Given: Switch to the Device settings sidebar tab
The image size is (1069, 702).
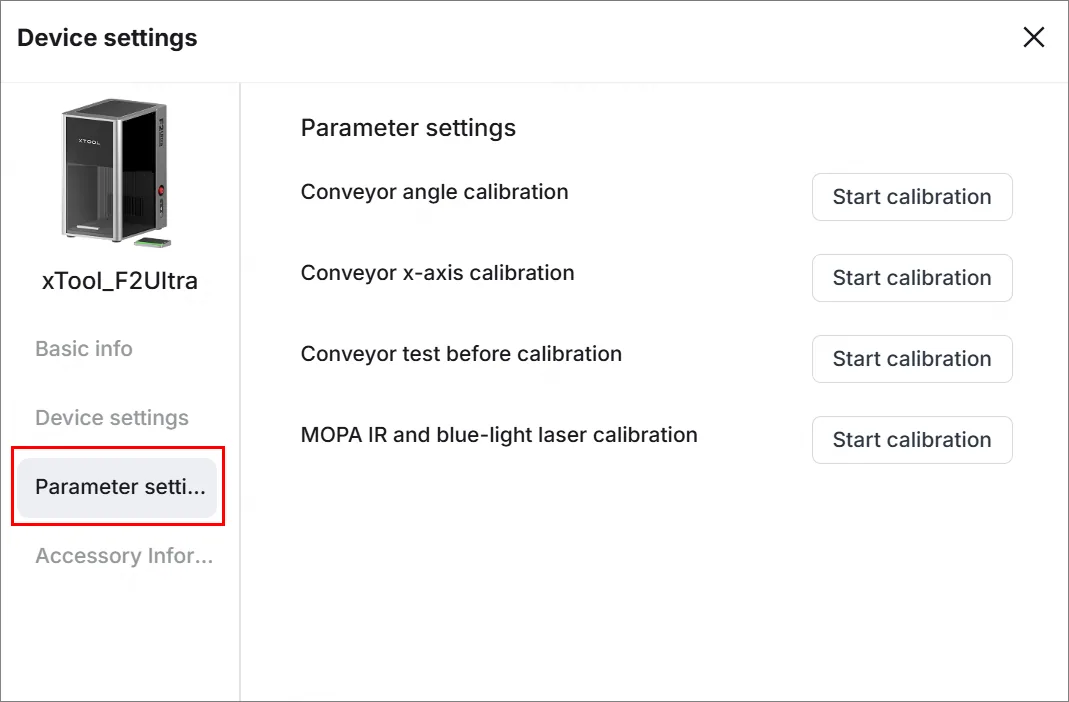Looking at the screenshot, I should [112, 417].
